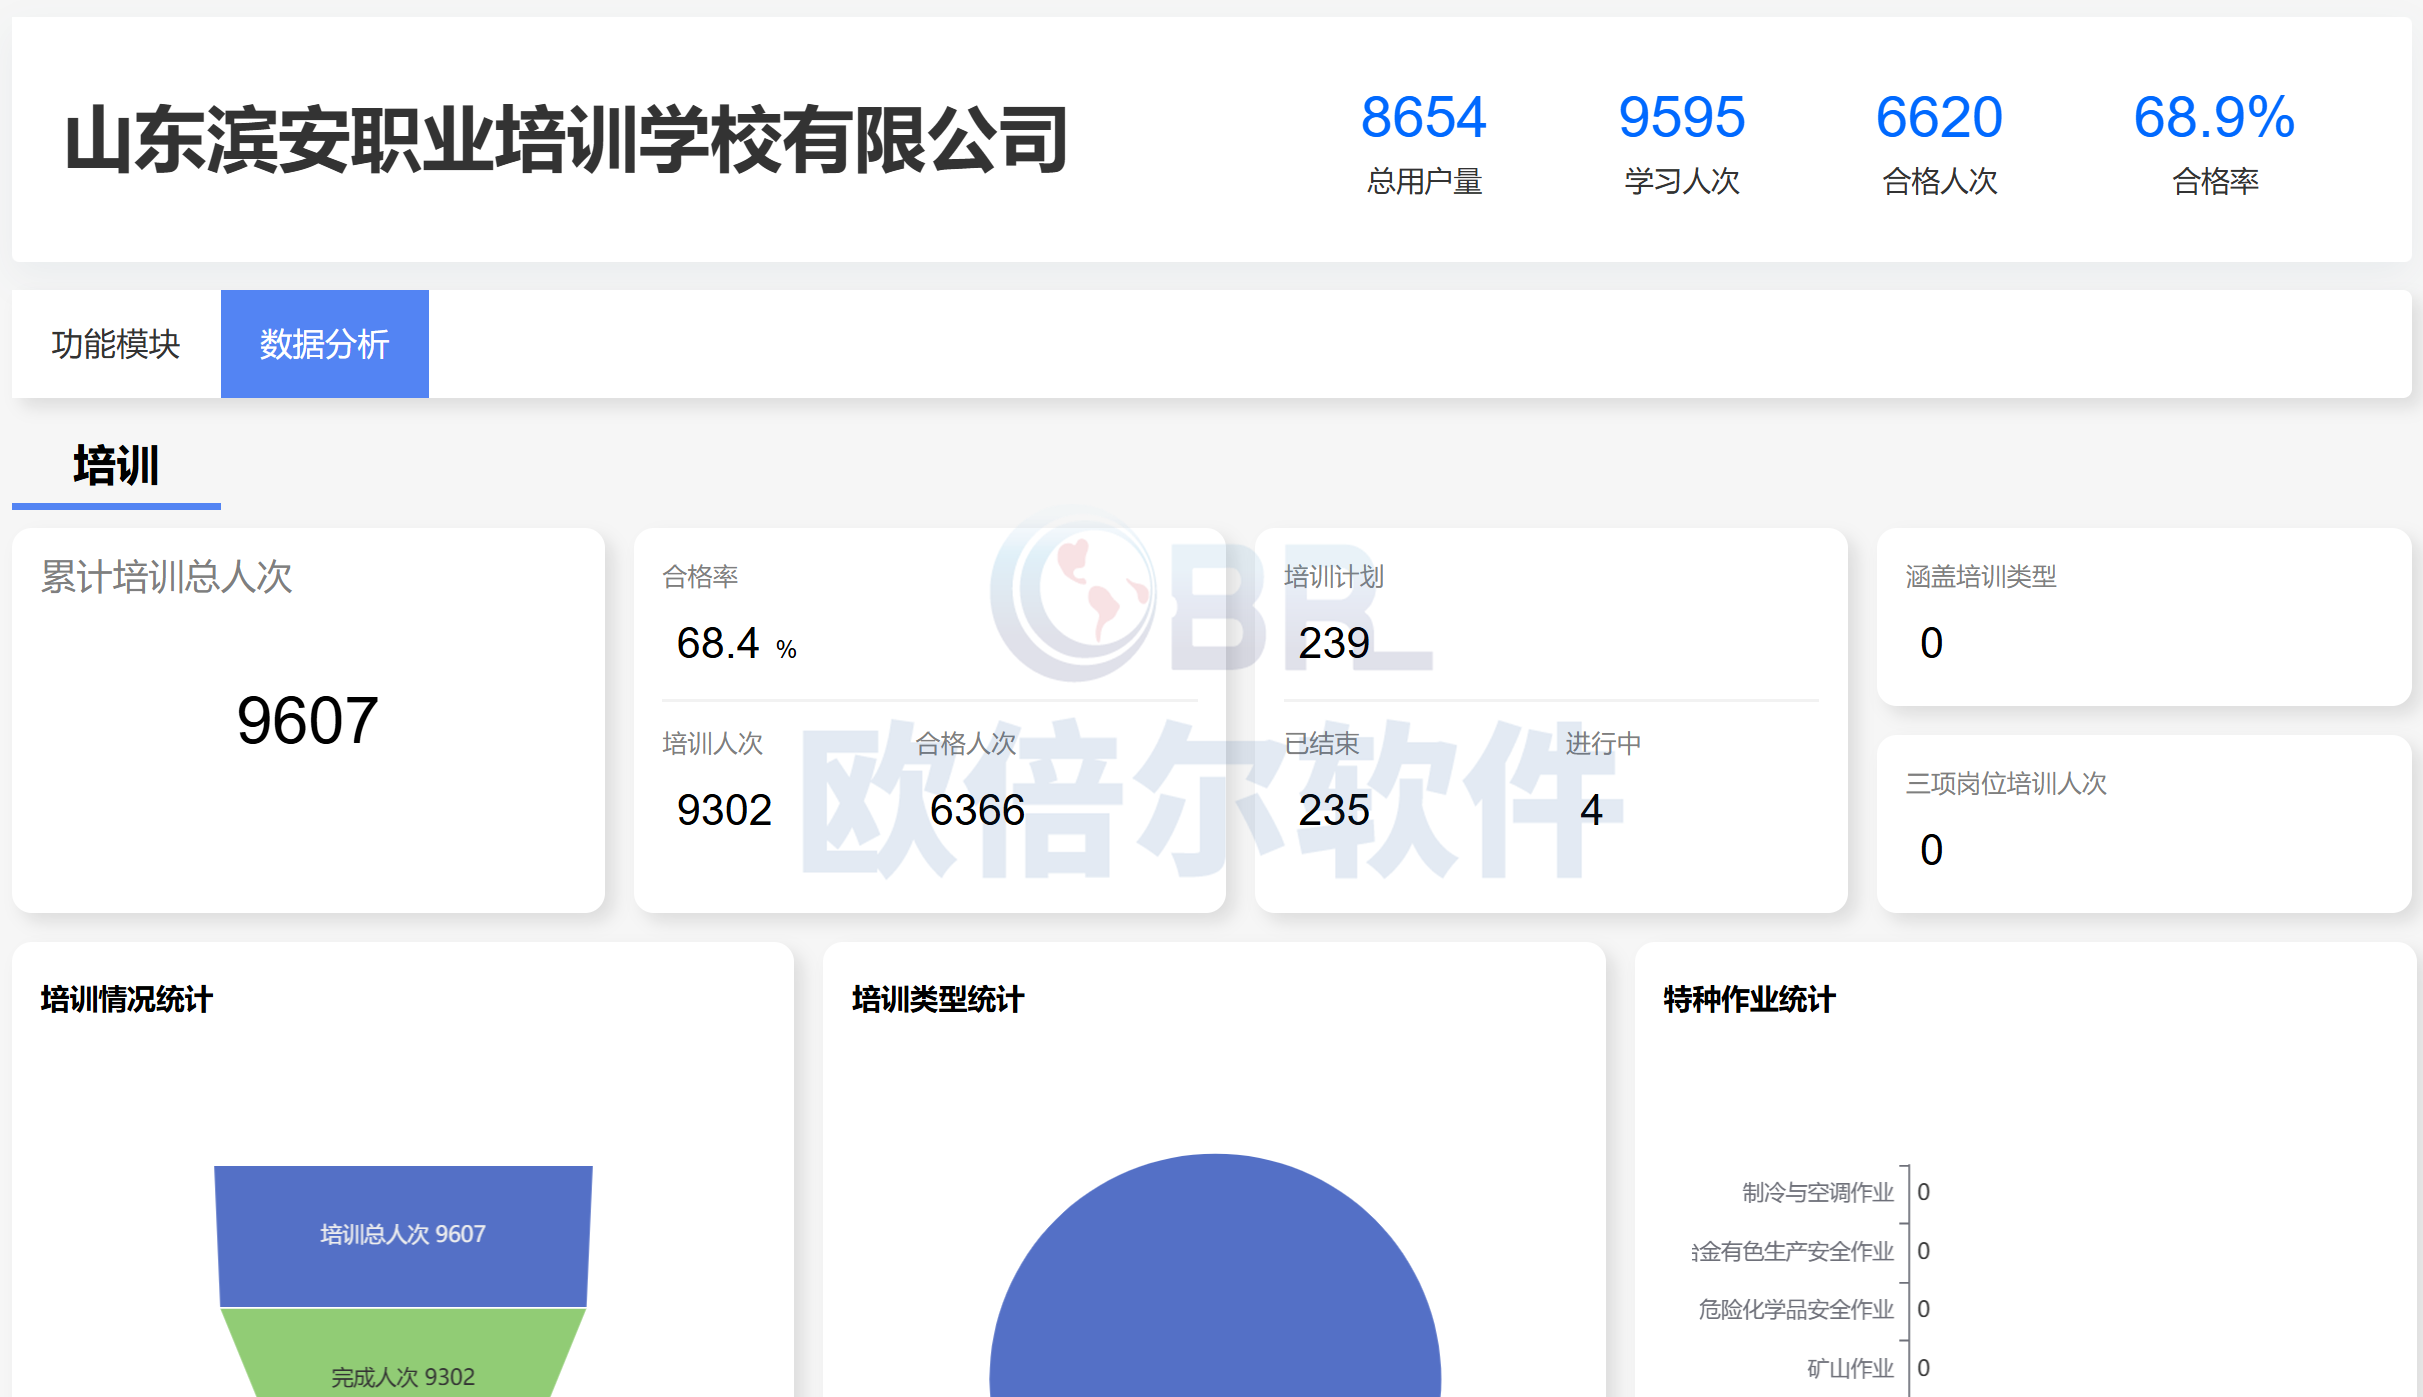Click the 68.4% 合格率 value
This screenshot has width=2423, height=1397.
point(720,643)
